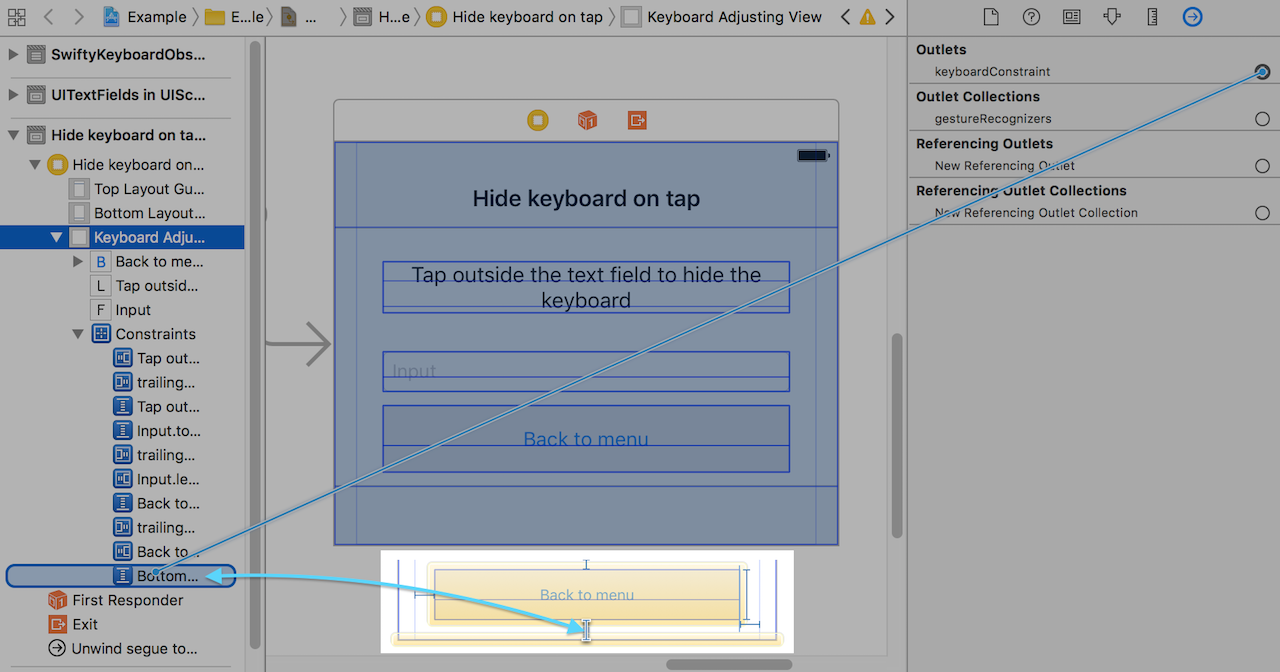The width and height of the screenshot is (1280, 672).
Task: Go forward in editor history
Action: click(x=79, y=17)
